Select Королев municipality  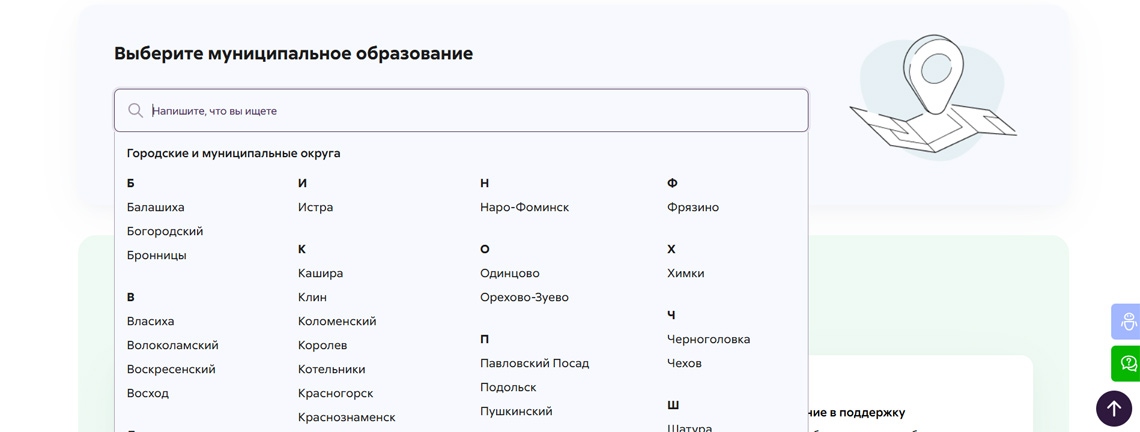pos(323,345)
